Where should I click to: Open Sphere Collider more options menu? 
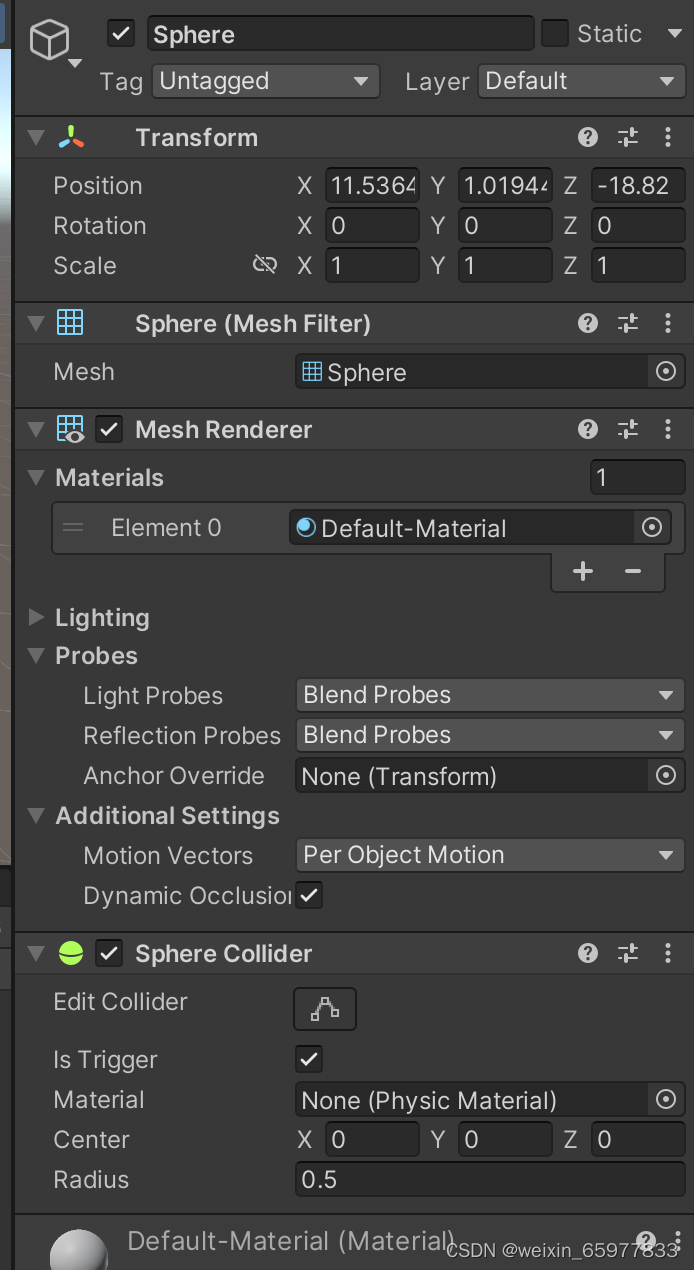[x=668, y=954]
